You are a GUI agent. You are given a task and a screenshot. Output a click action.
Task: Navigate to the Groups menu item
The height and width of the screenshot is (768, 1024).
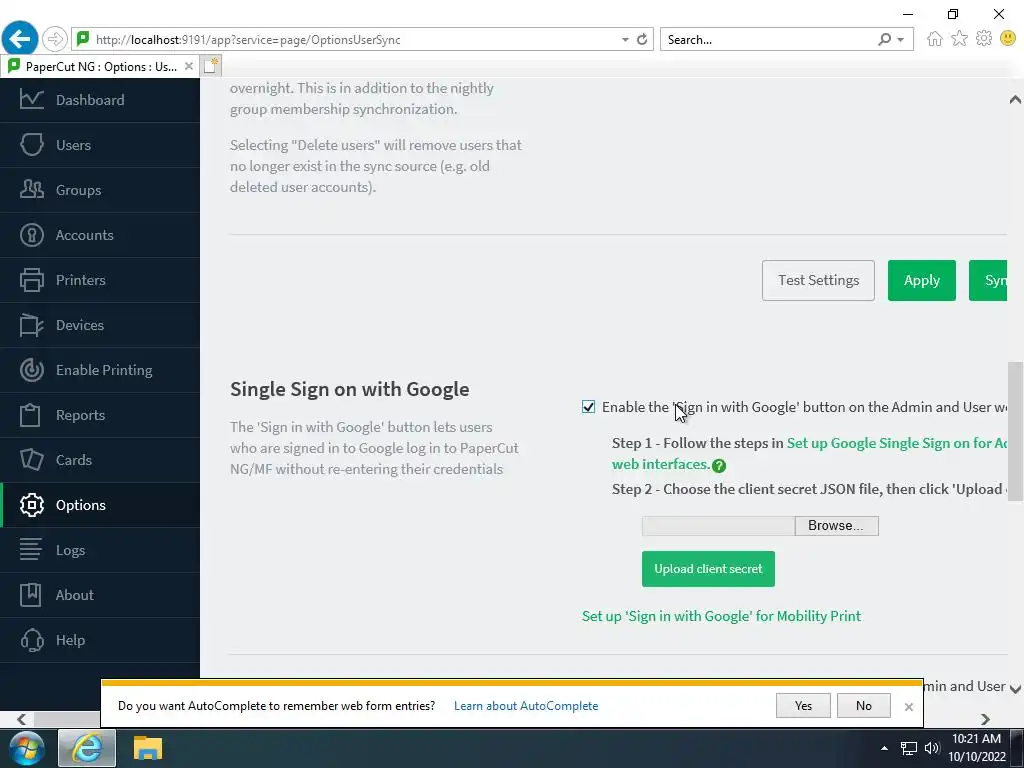click(x=78, y=190)
